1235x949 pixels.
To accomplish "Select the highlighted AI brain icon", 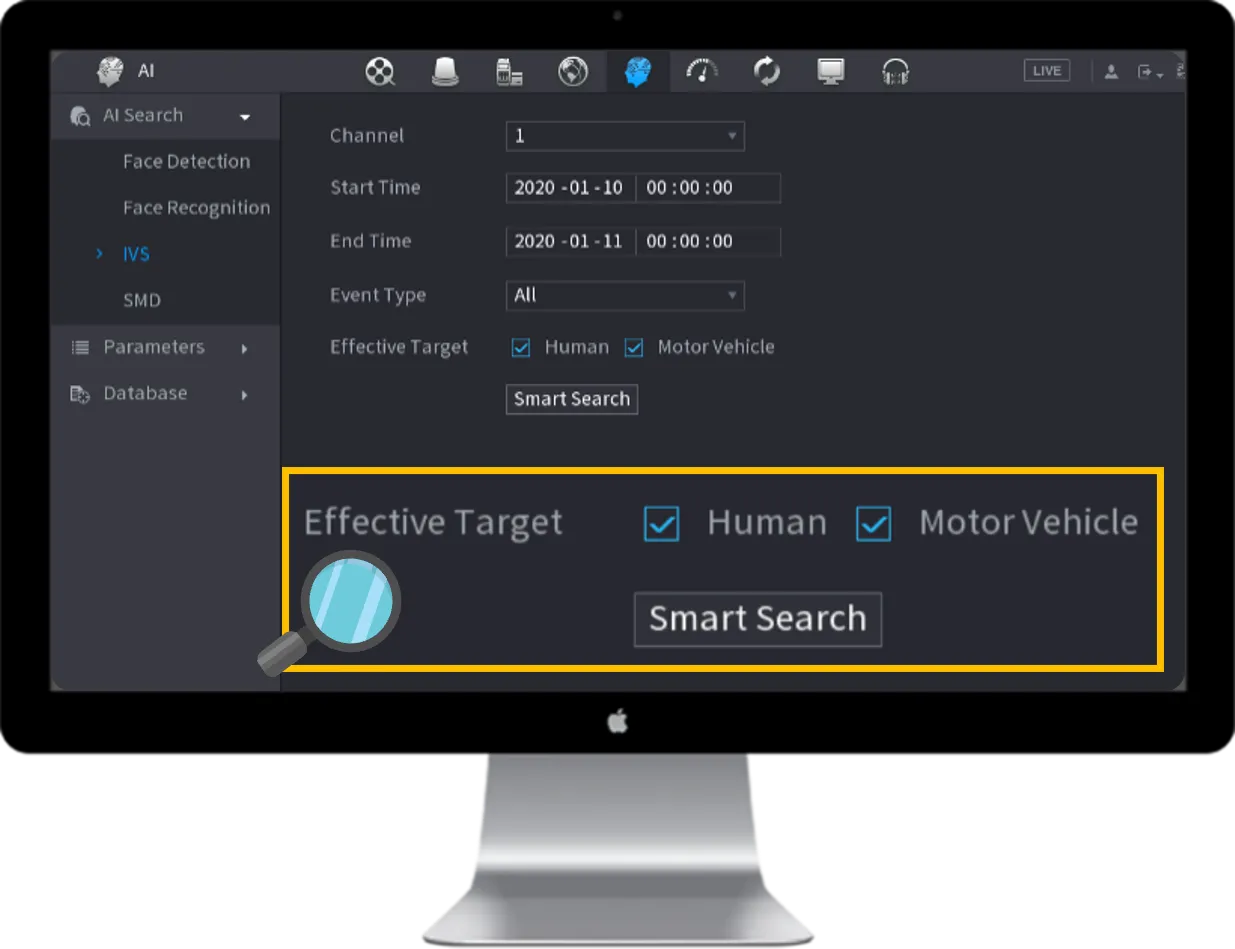I will point(638,72).
